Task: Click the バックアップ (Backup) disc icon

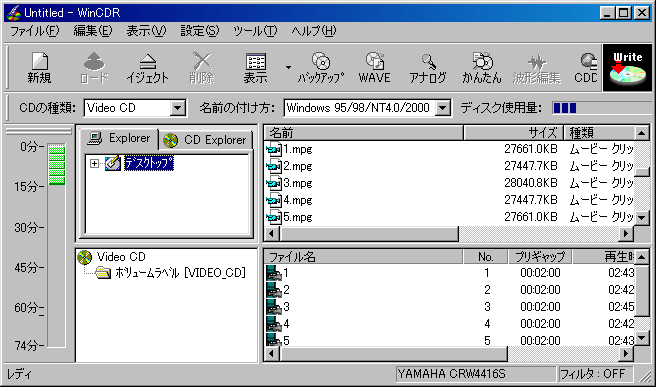Action: [321, 67]
